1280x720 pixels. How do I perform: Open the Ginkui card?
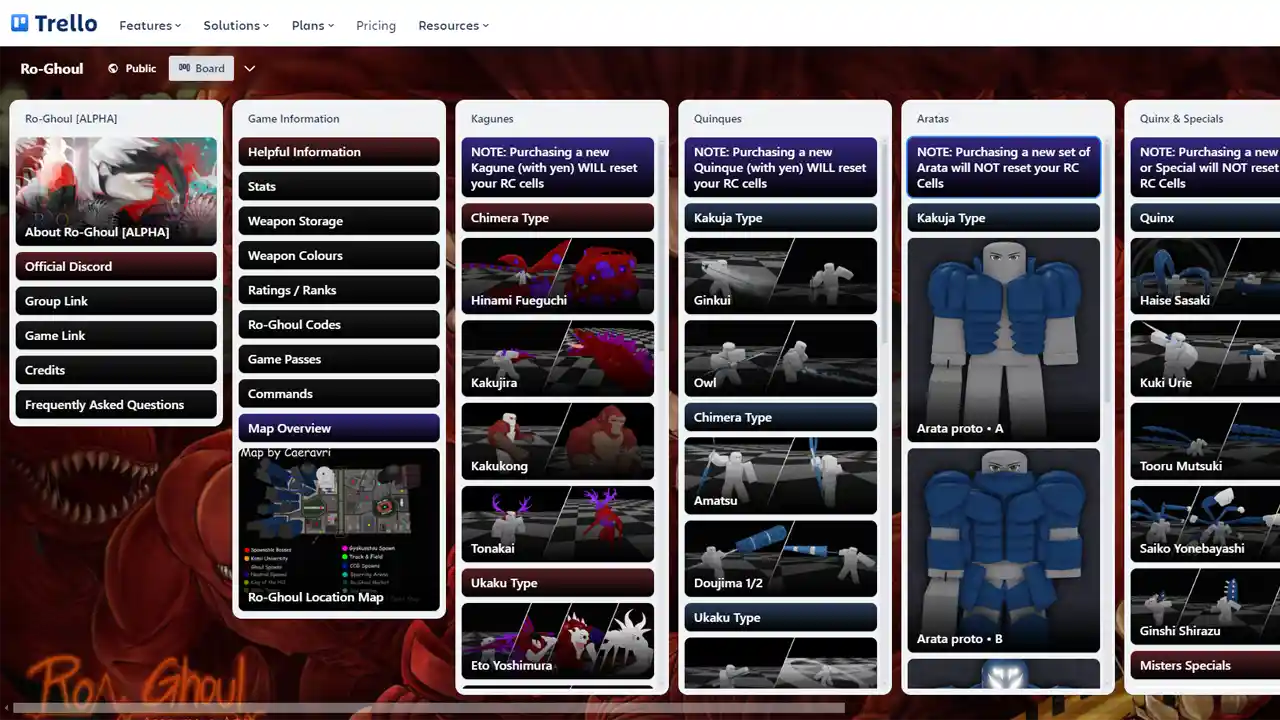pos(781,276)
